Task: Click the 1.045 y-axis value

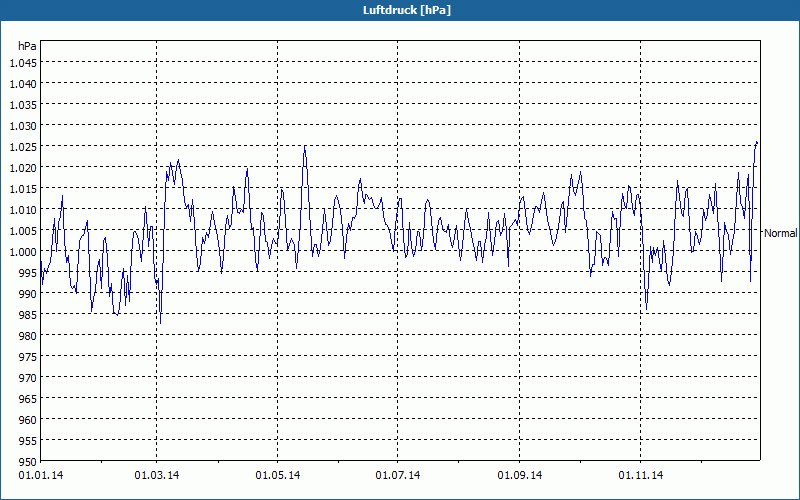Action: [23, 63]
